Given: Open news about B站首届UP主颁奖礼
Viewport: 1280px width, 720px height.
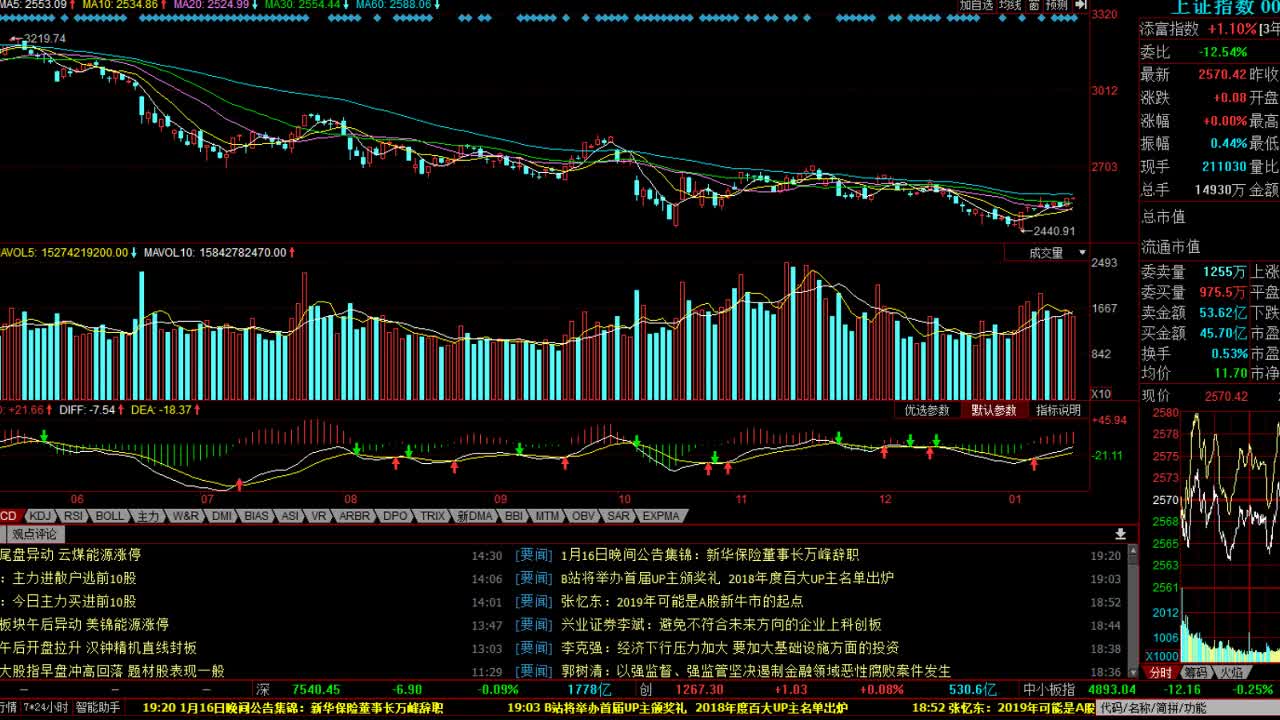Looking at the screenshot, I should click(727, 578).
